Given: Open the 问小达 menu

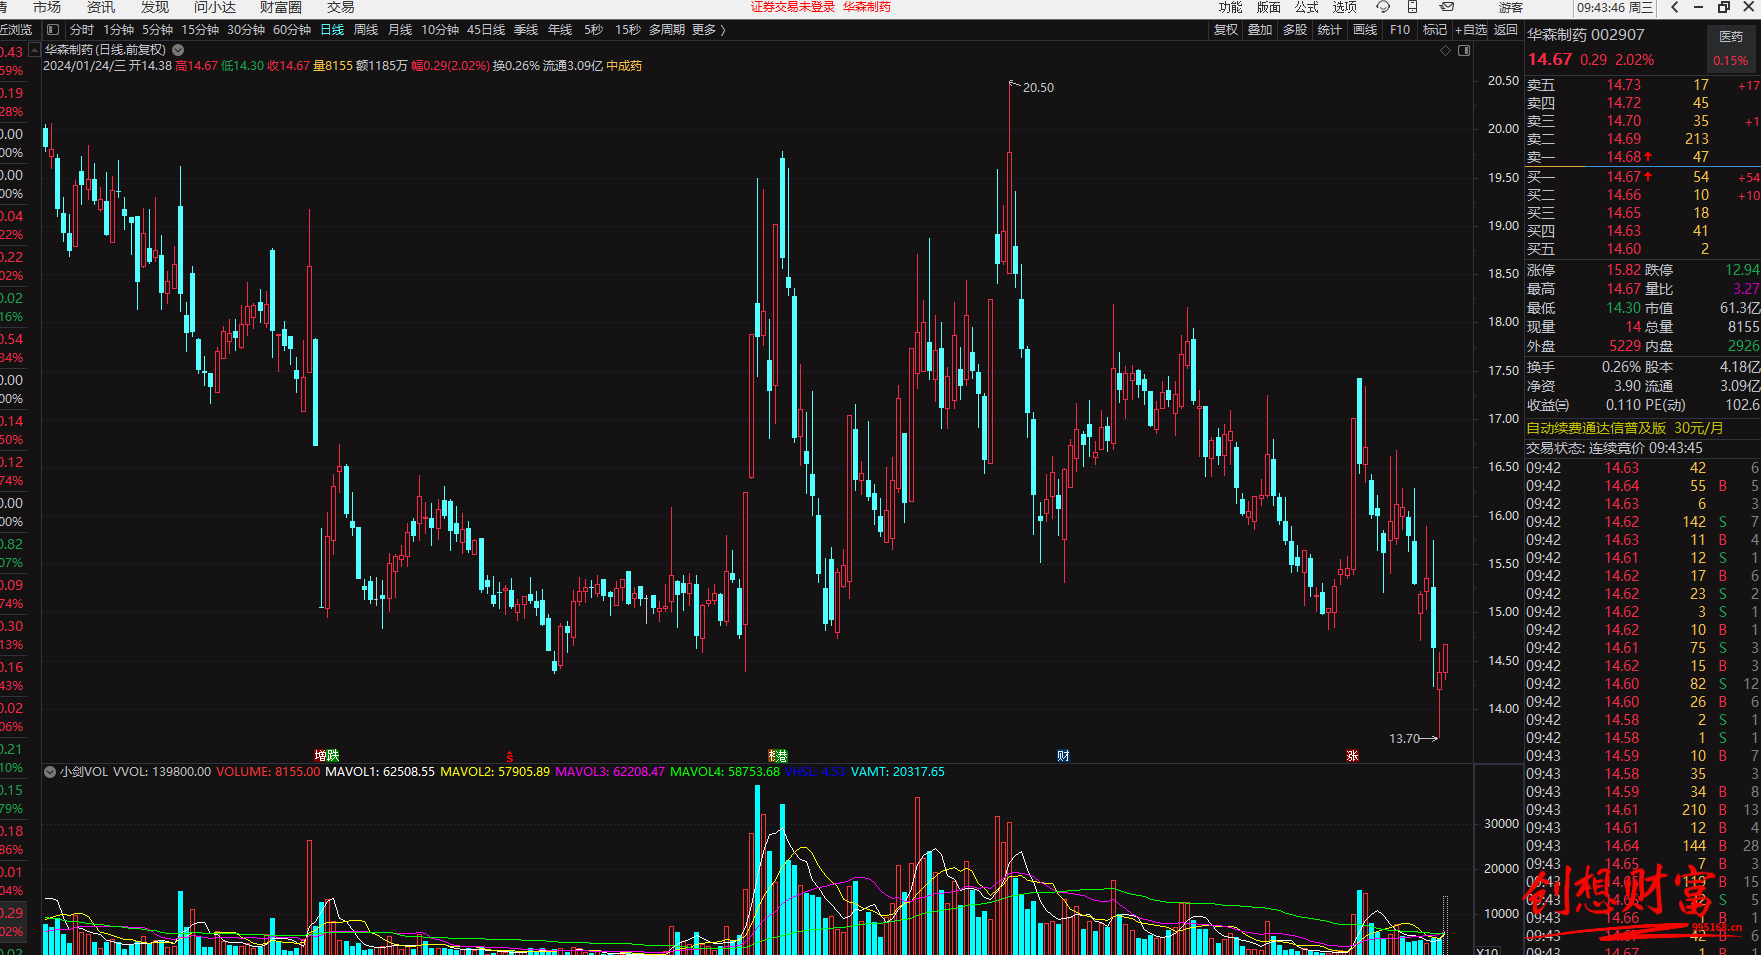Looking at the screenshot, I should [215, 7].
